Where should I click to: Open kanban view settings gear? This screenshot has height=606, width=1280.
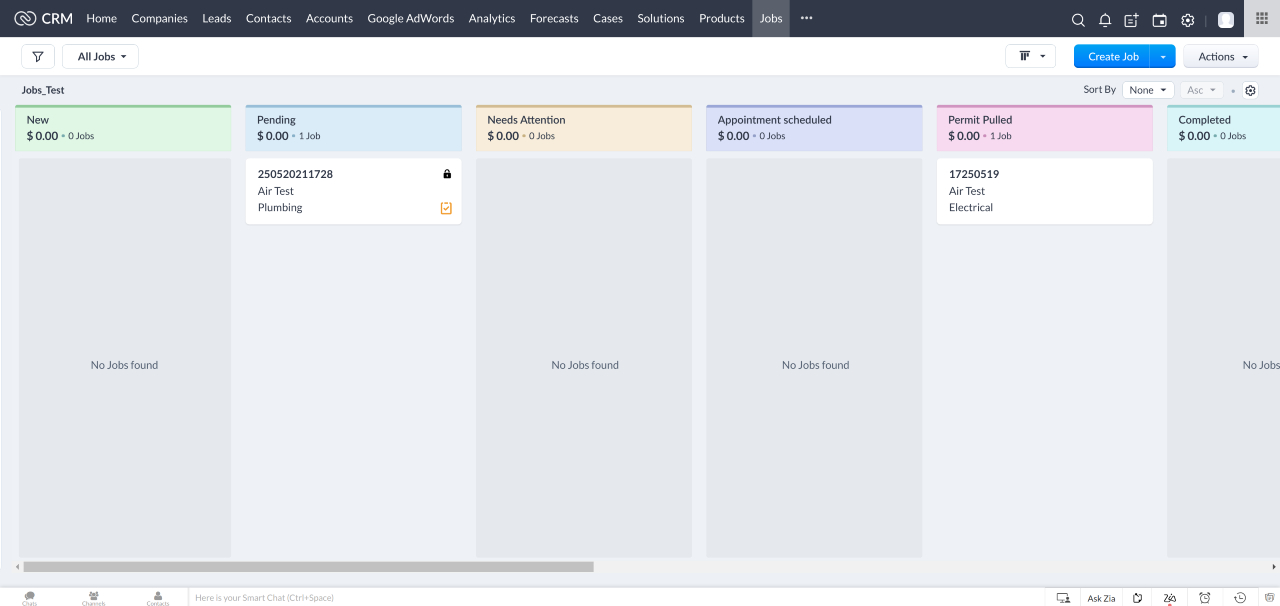point(1250,90)
